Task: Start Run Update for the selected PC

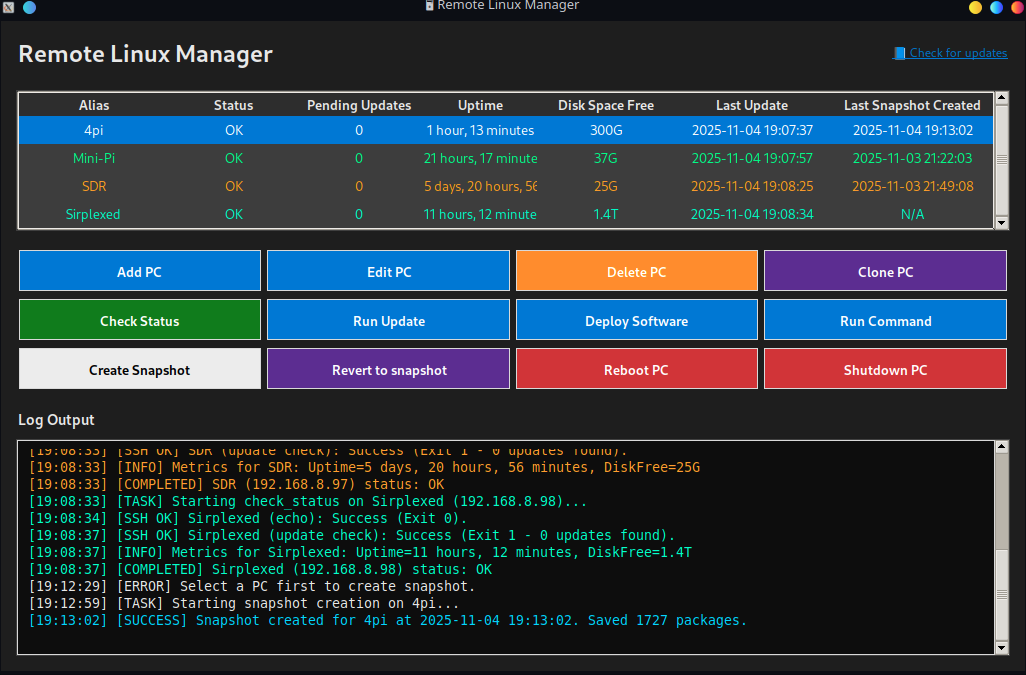Action: click(x=388, y=321)
